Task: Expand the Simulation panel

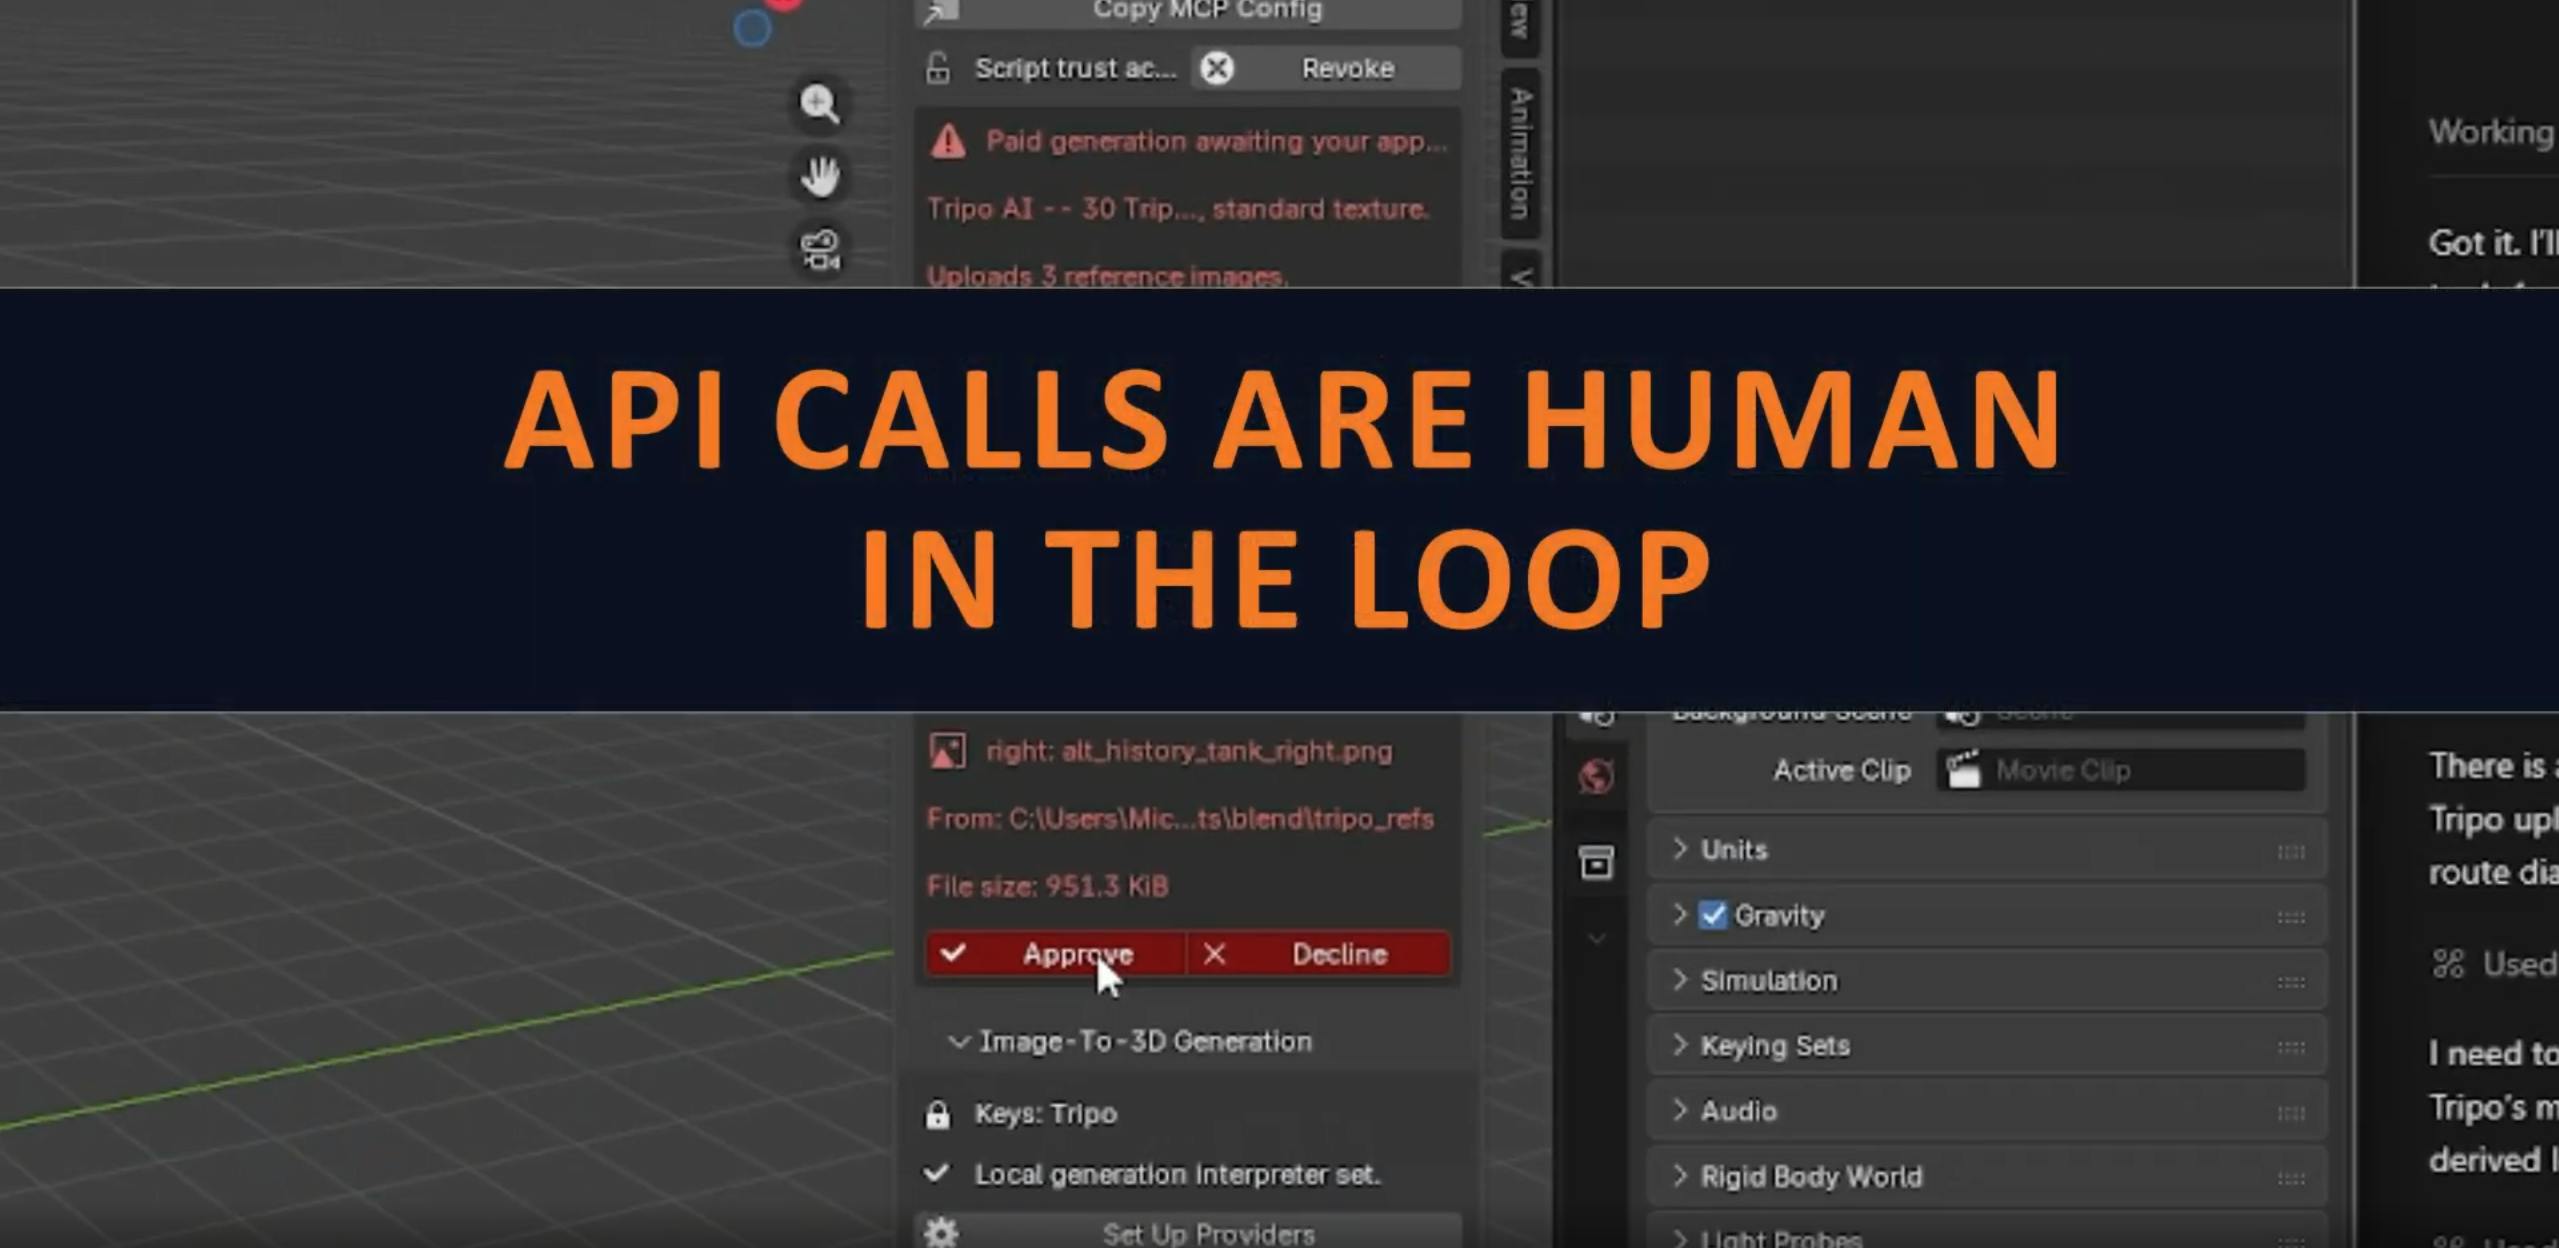Action: tap(1680, 980)
